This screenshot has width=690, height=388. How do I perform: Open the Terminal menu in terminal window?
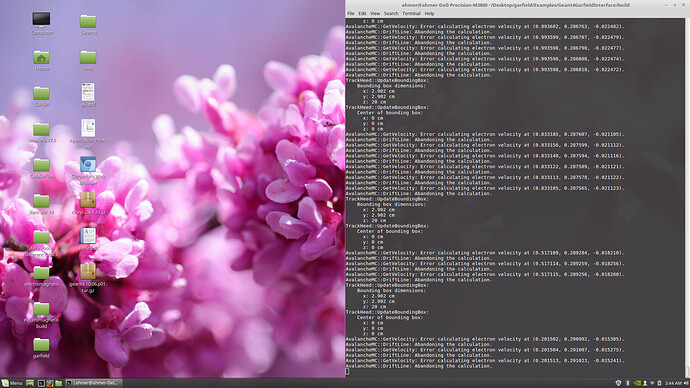411,13
